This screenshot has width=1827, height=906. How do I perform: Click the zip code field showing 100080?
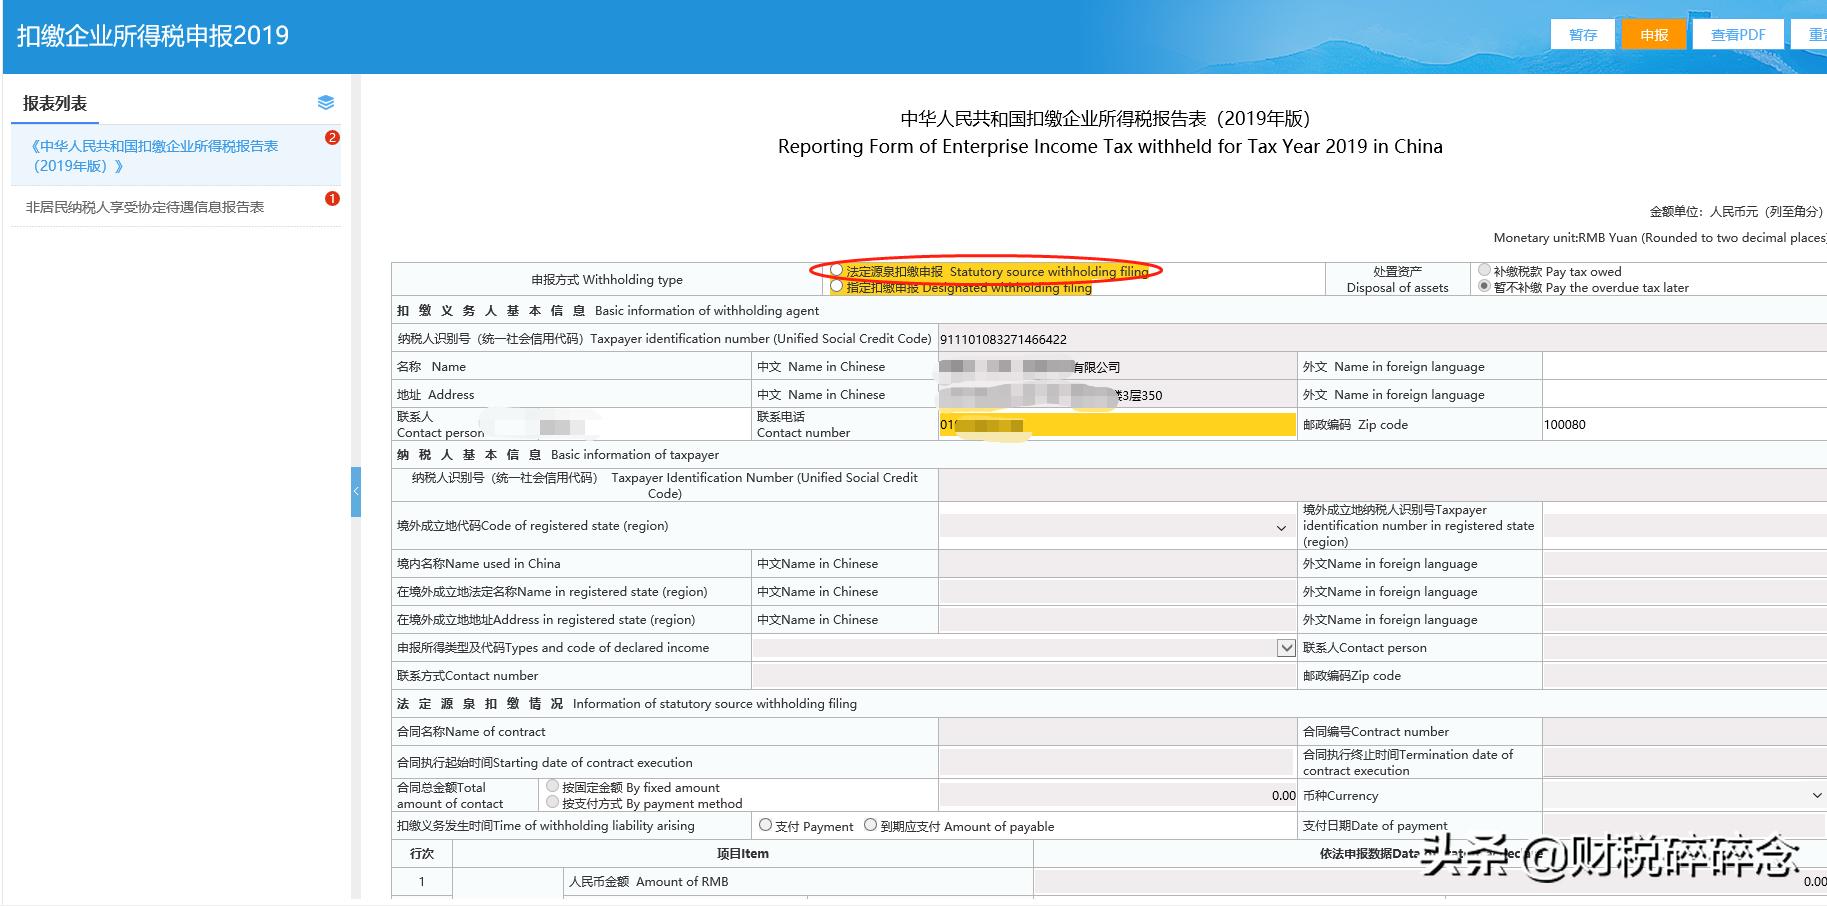[x=1685, y=425]
